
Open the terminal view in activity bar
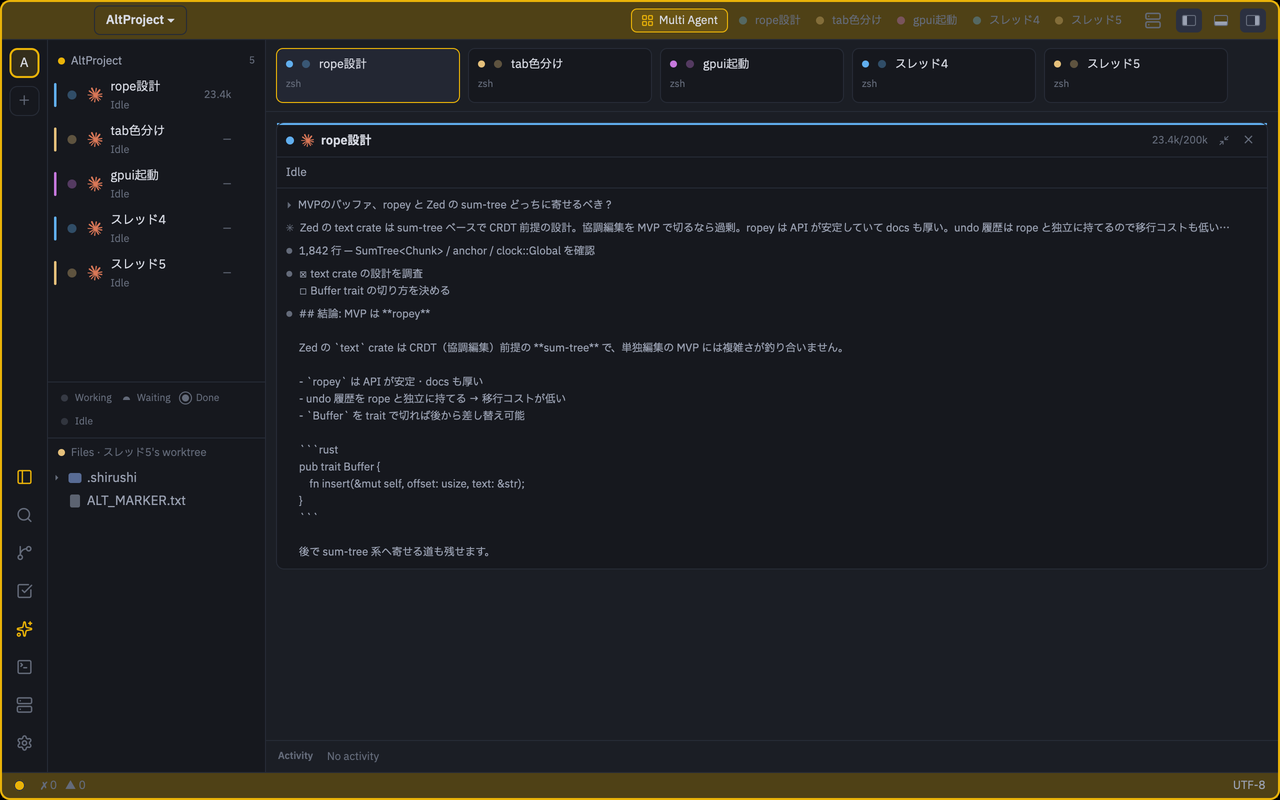(x=24, y=667)
